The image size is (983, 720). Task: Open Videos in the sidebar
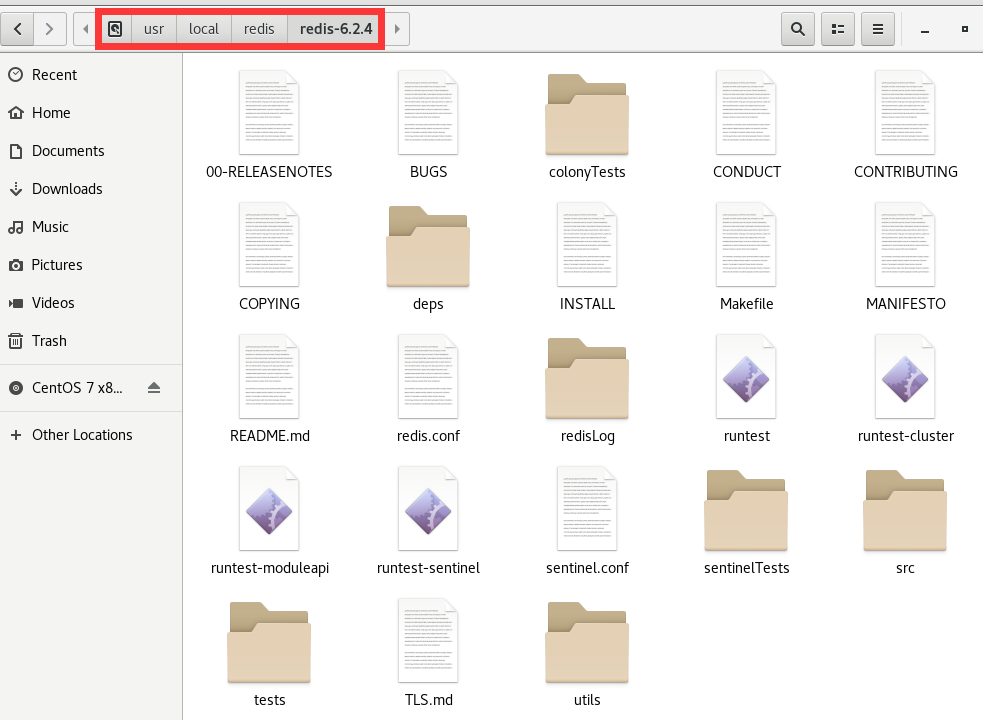[91, 303]
